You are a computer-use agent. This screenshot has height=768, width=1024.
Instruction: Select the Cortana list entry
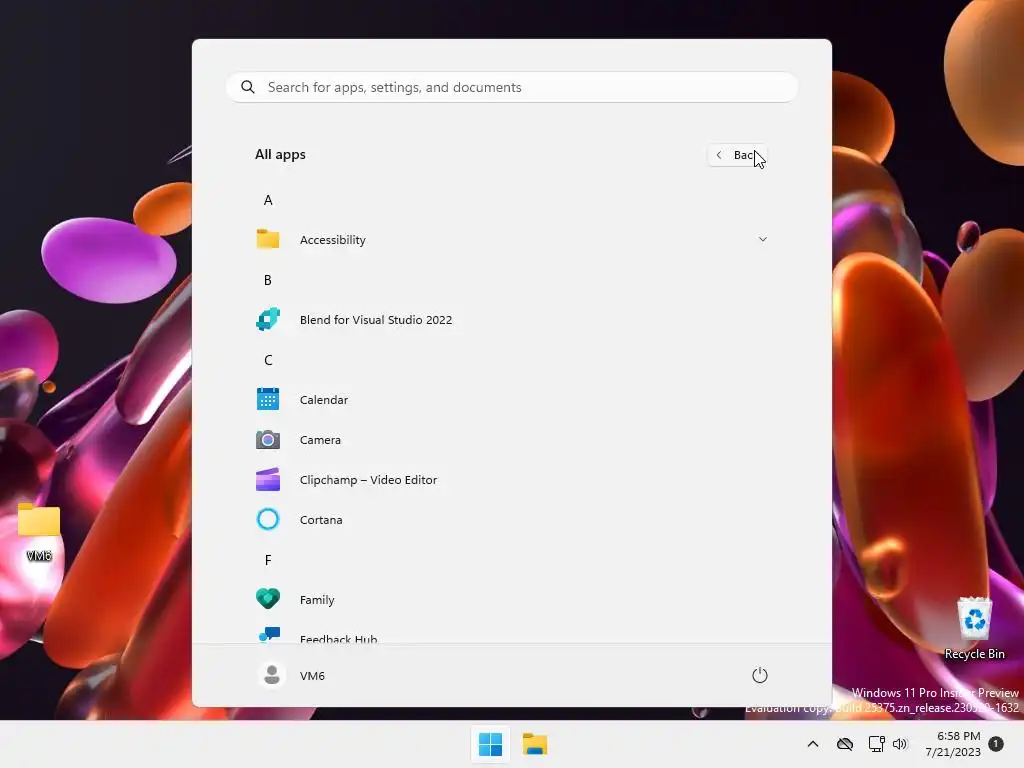coord(511,519)
